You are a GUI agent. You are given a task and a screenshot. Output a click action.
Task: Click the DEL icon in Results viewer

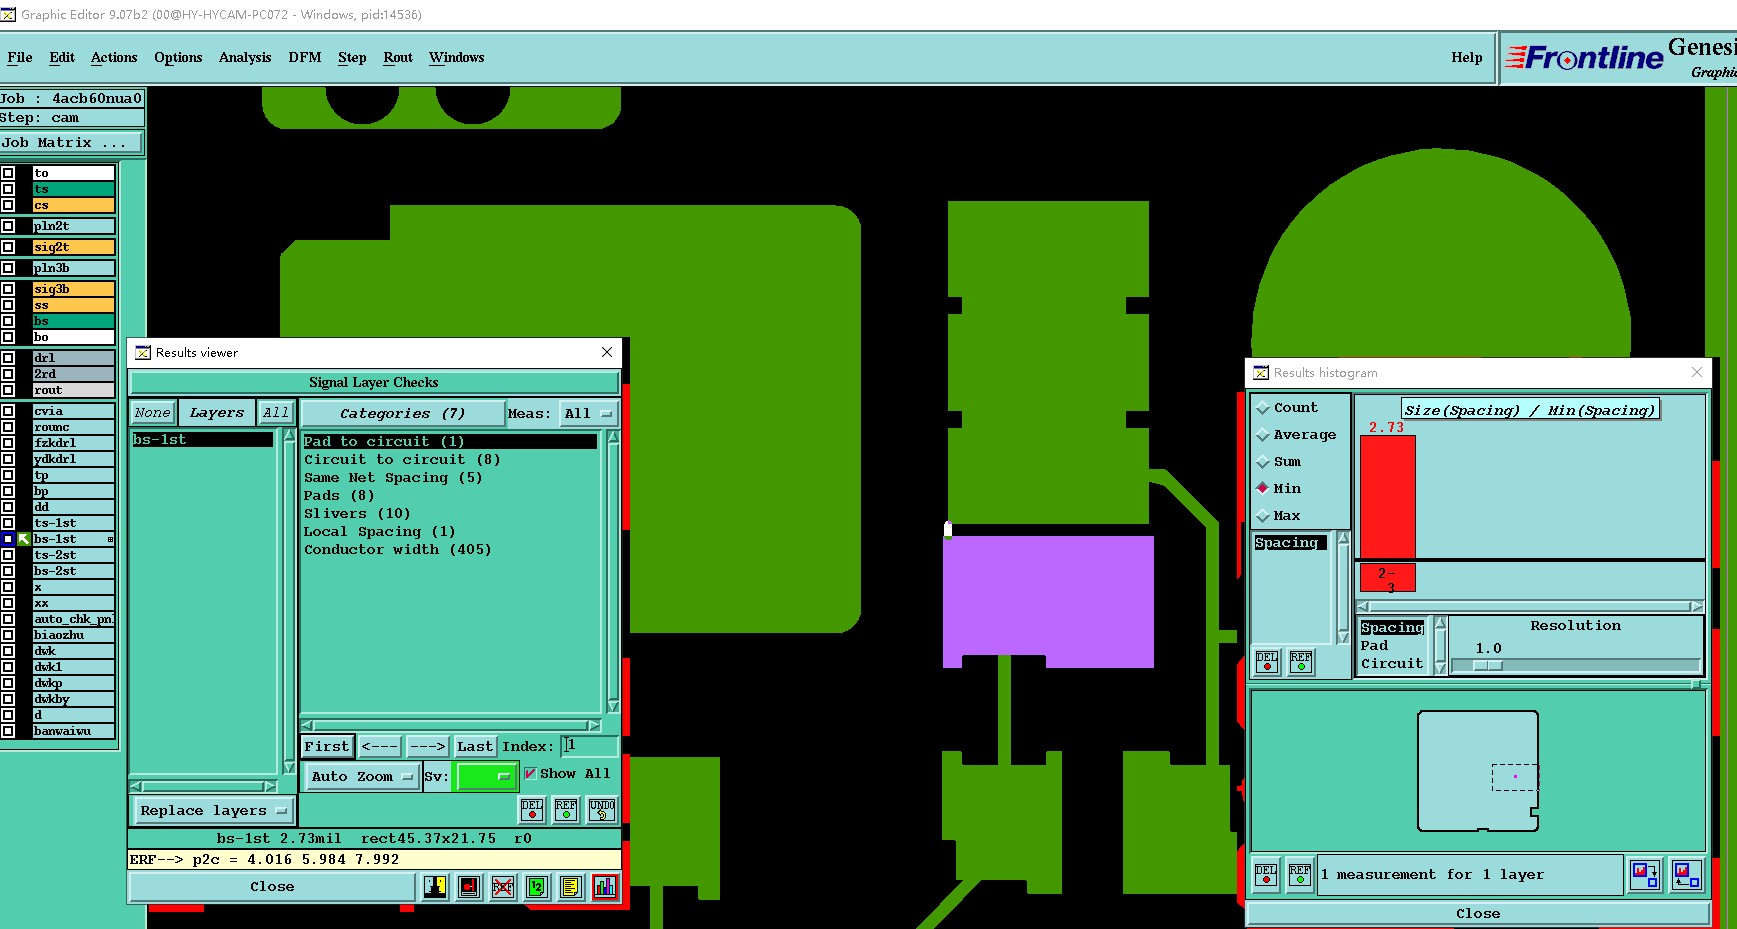[x=532, y=809]
